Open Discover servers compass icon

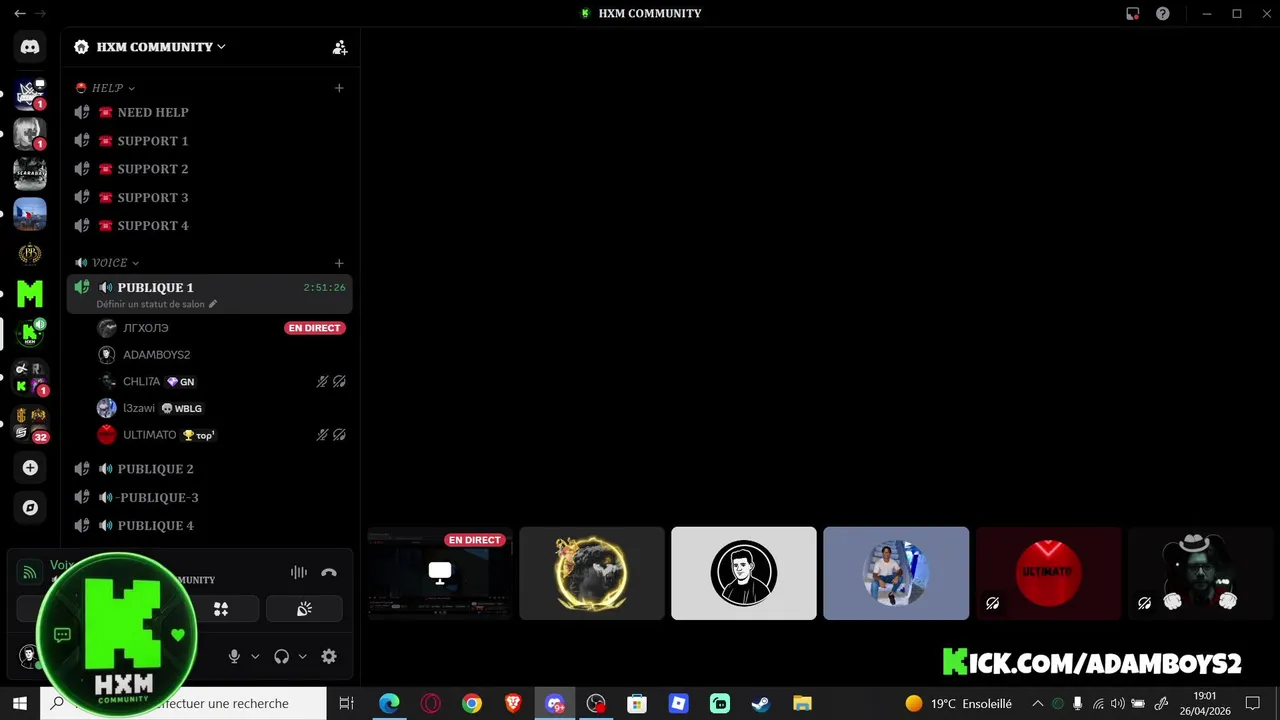pos(30,508)
